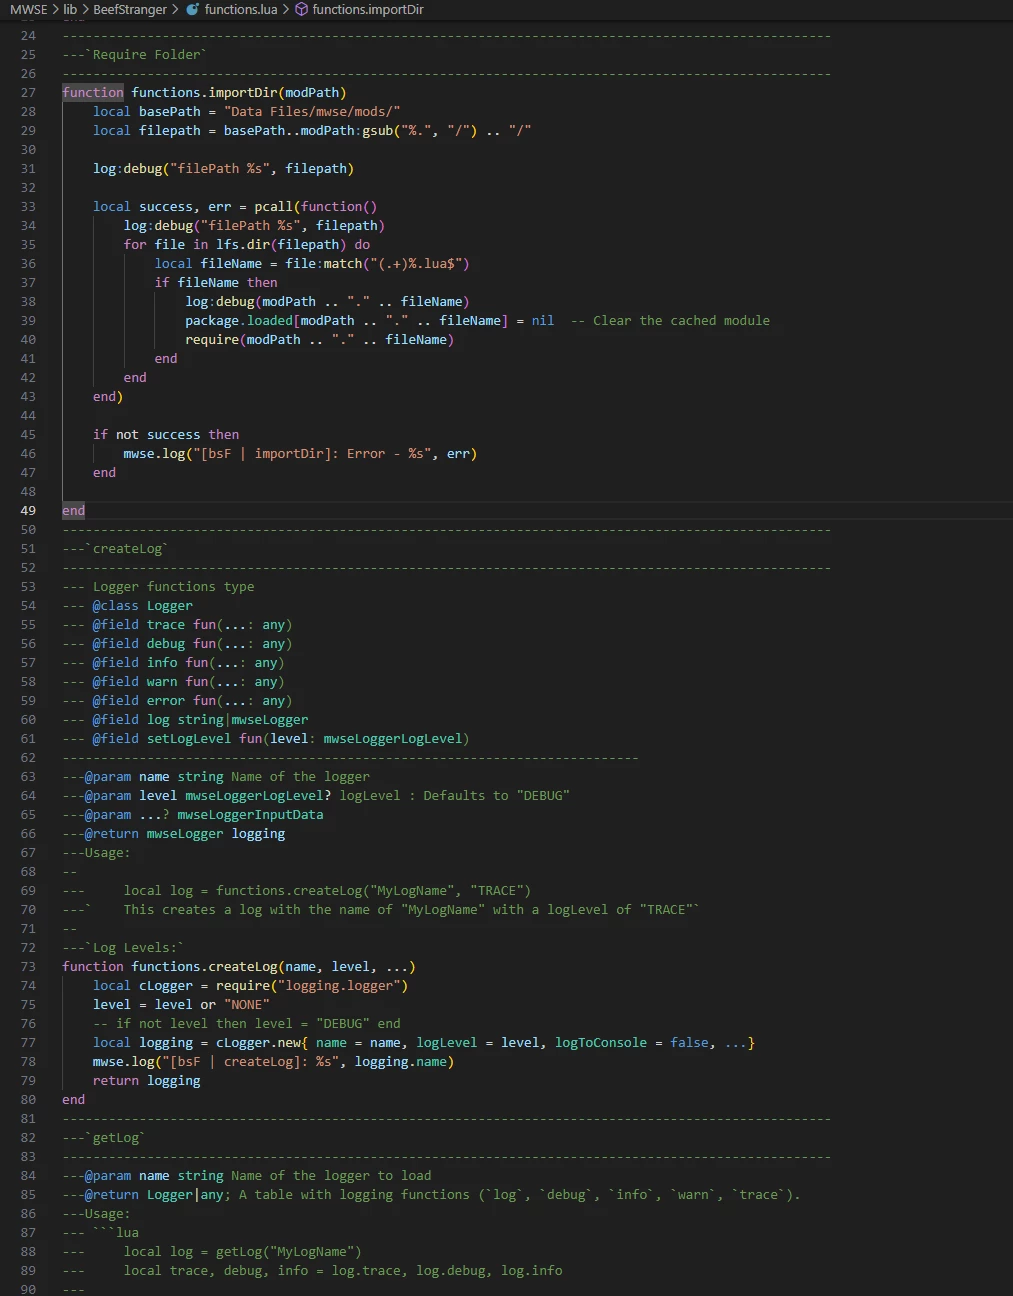Image resolution: width=1013 pixels, height=1296 pixels.
Task: Click package.loaded on line 39
Action: click(x=239, y=321)
